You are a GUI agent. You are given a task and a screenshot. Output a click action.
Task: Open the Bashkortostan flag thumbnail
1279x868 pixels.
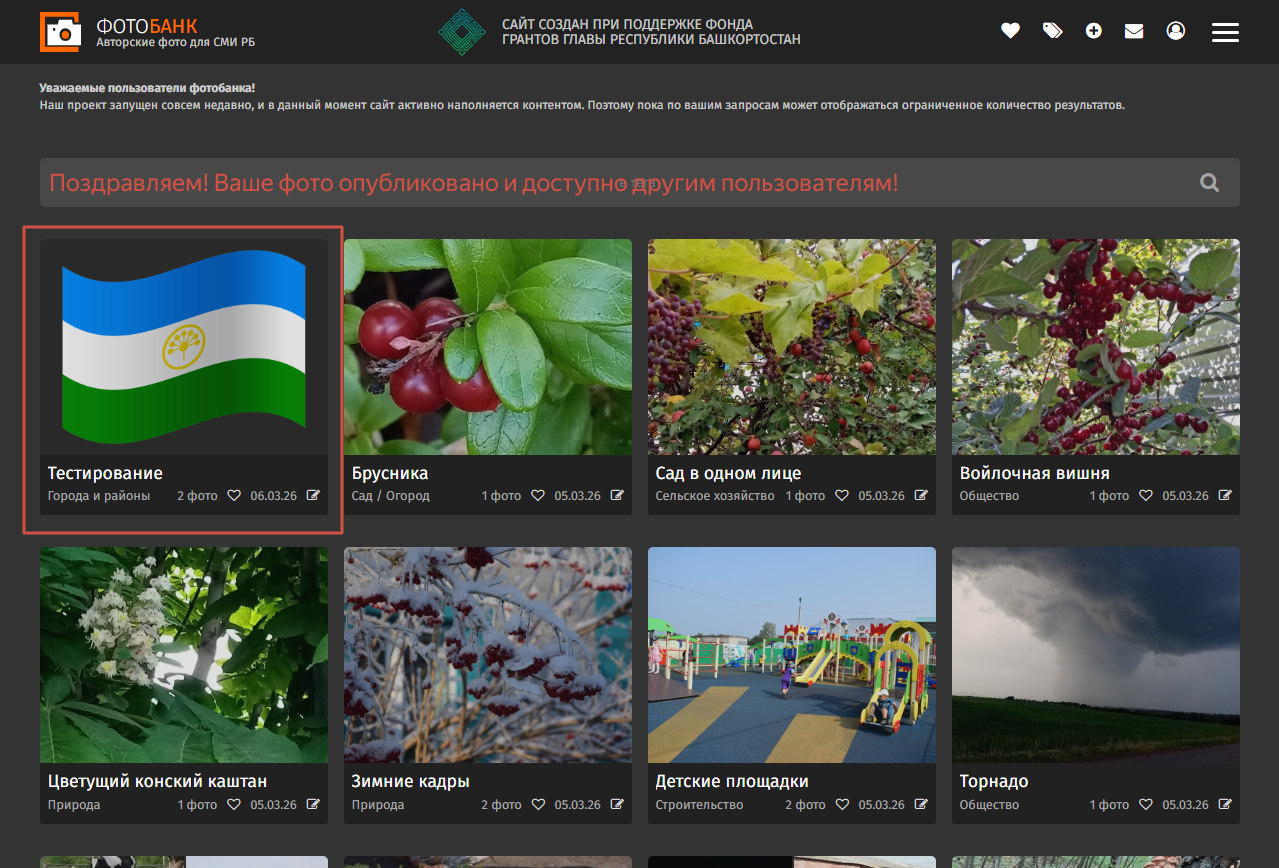(184, 347)
